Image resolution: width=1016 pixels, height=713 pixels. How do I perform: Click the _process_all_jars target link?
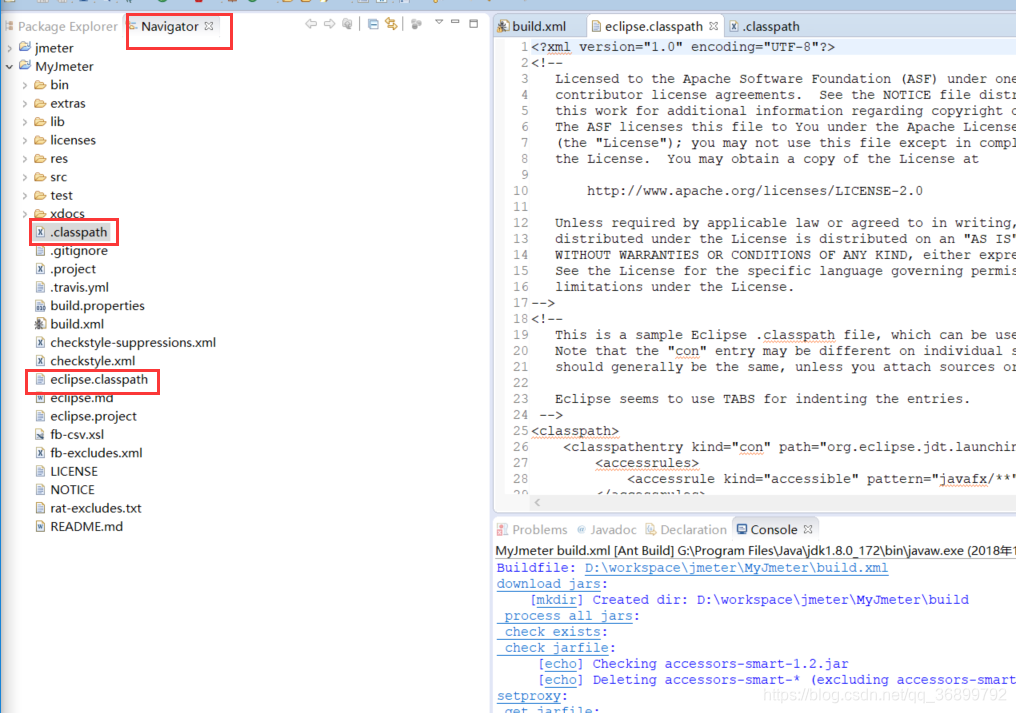(564, 616)
